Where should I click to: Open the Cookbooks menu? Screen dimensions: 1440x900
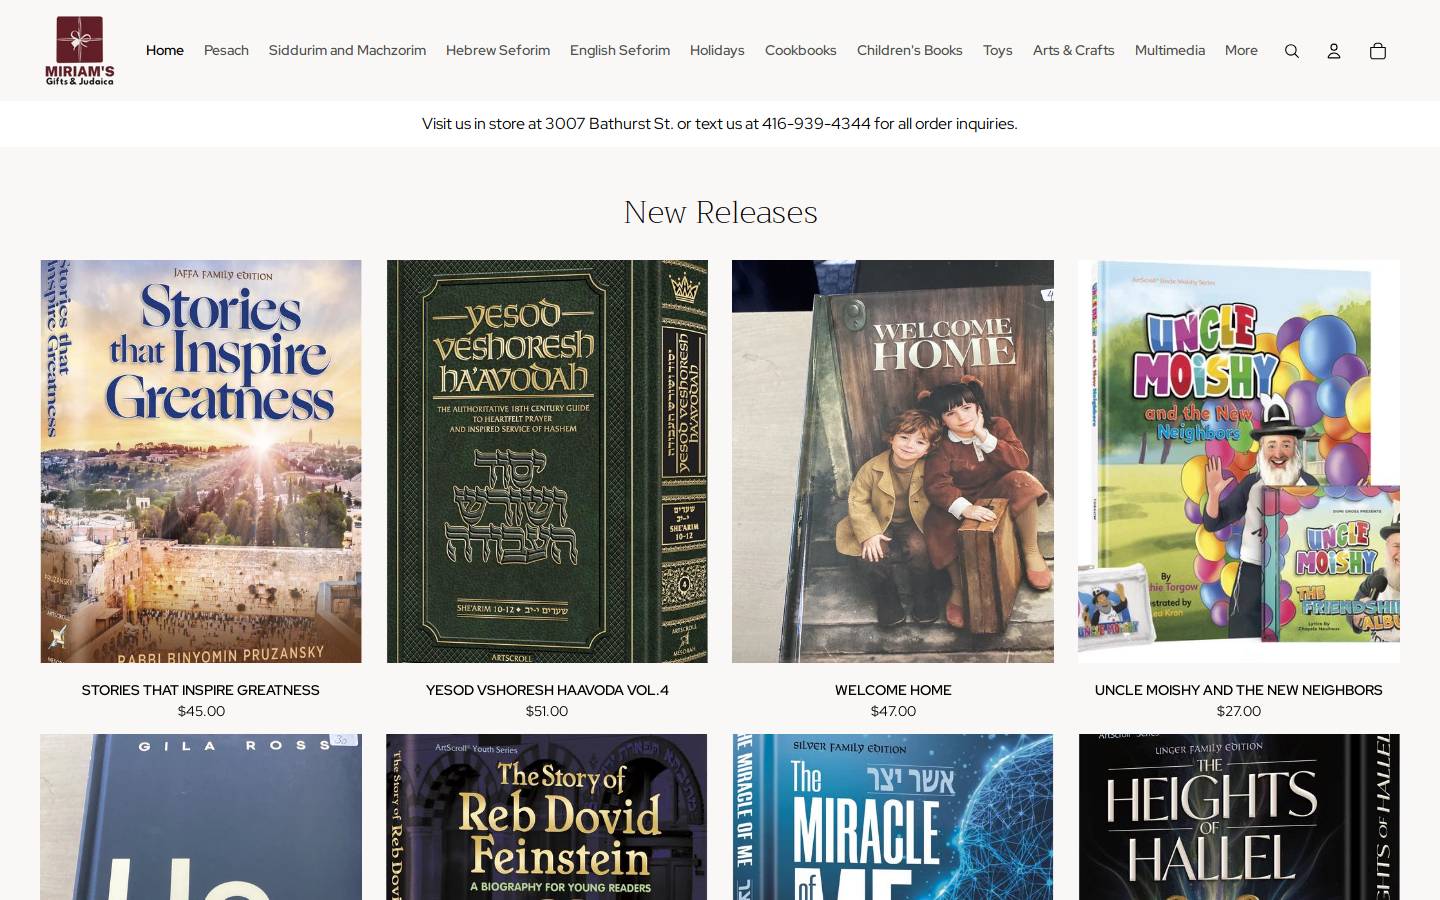pos(801,50)
